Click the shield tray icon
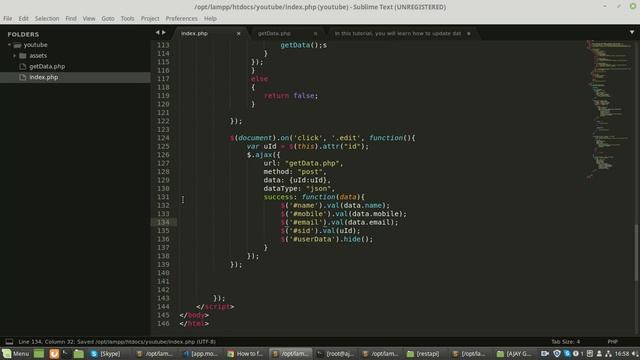 557,353
